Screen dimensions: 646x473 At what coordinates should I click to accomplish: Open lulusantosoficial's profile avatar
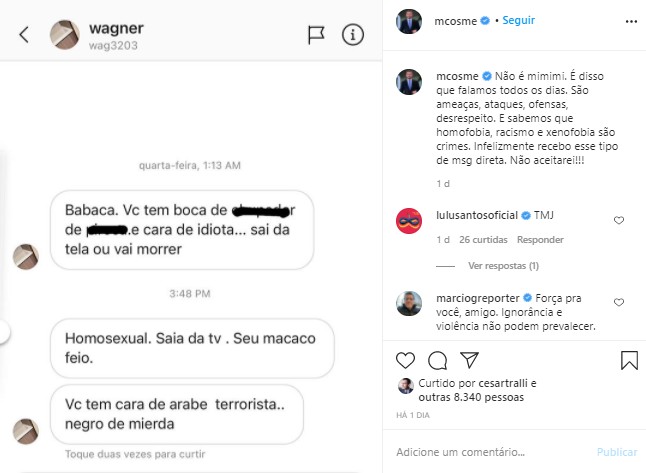coord(409,221)
